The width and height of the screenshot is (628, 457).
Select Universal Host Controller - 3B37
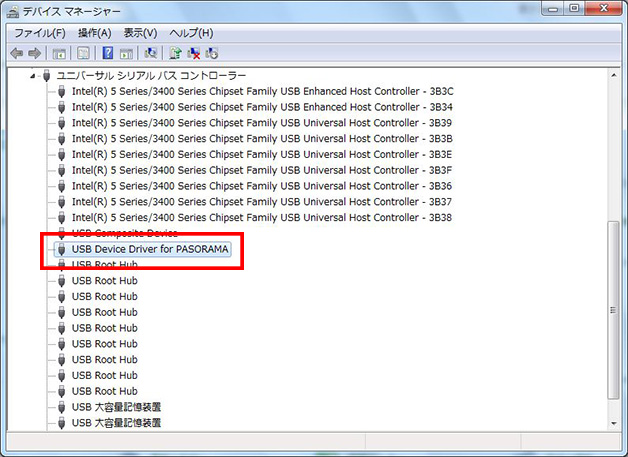coord(262,201)
